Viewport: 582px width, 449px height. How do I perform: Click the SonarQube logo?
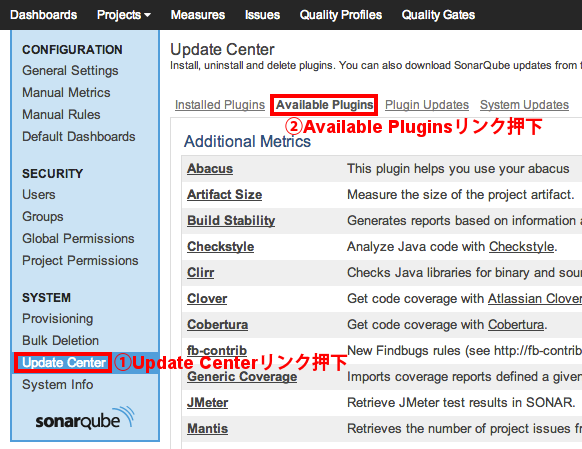tap(85, 418)
